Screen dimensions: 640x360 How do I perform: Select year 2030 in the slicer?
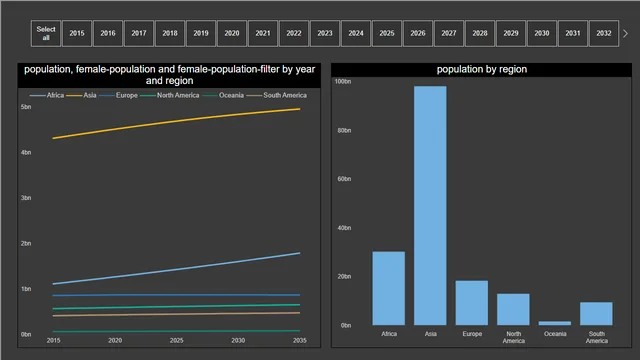click(542, 33)
